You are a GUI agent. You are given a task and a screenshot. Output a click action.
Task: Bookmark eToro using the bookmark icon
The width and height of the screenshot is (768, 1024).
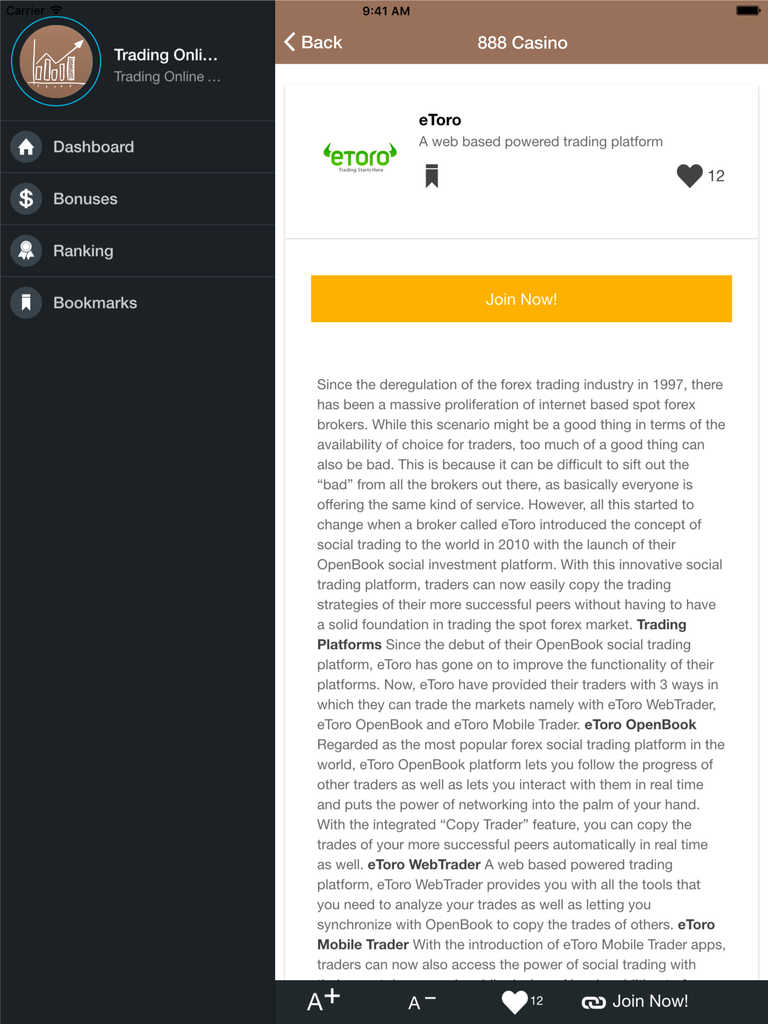431,176
